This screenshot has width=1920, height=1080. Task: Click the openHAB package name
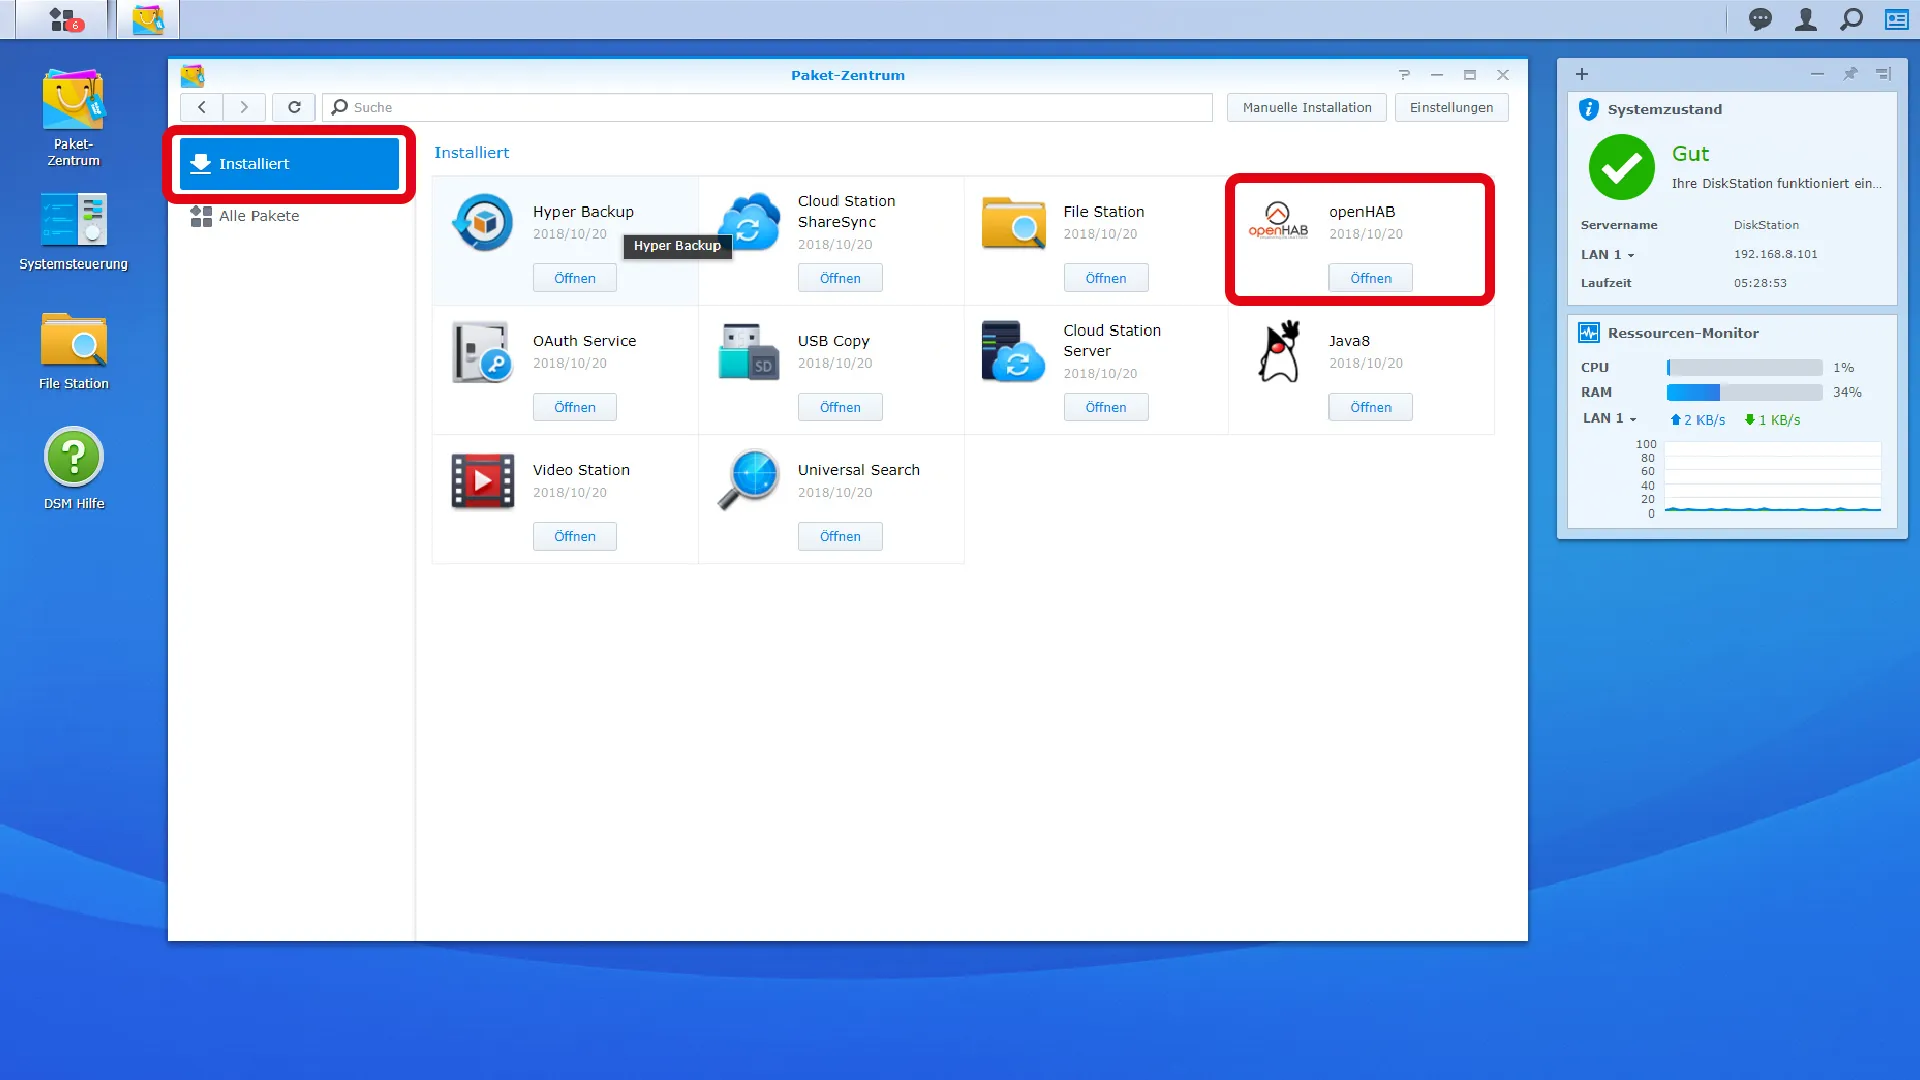coord(1362,212)
